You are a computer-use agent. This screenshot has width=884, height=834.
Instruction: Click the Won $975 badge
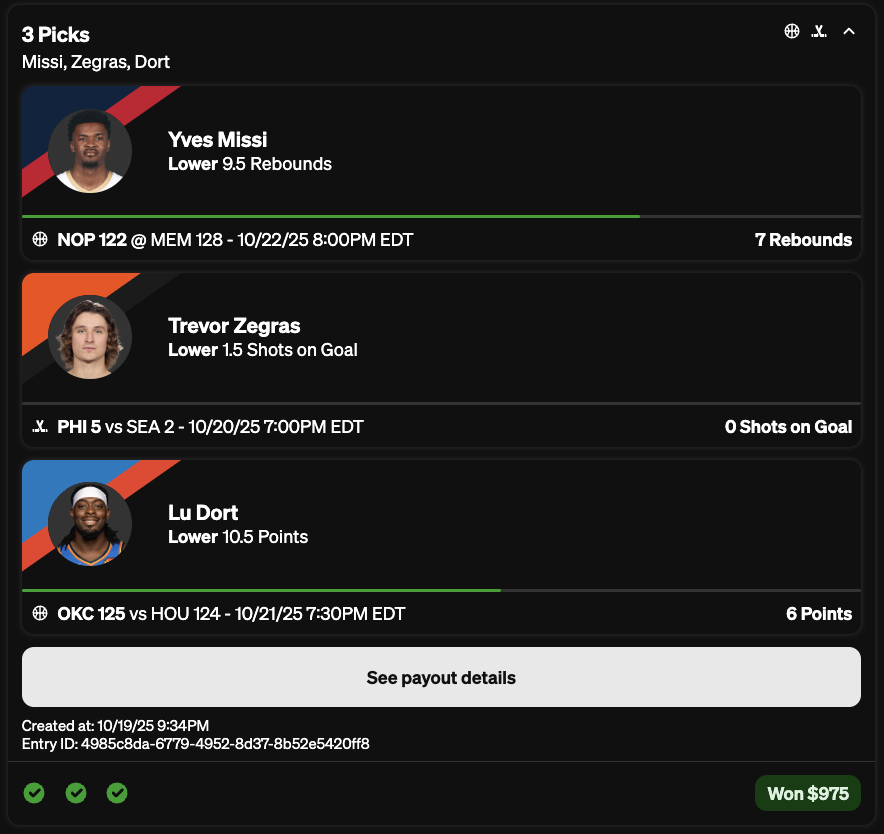(807, 794)
